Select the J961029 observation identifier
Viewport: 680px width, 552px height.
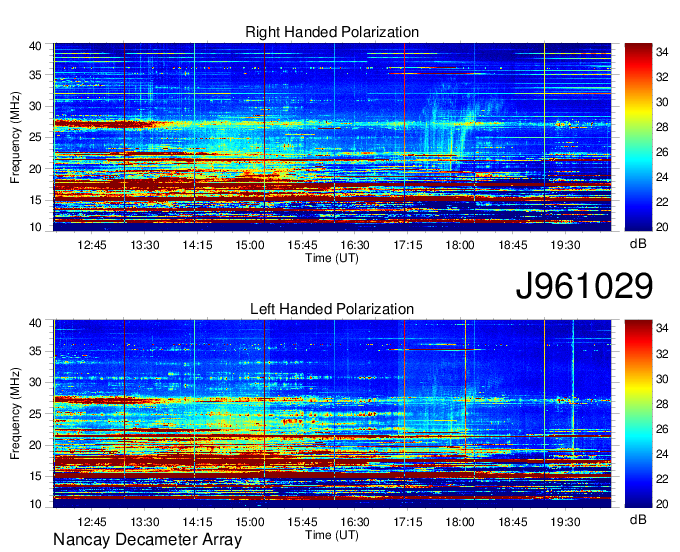pyautogui.click(x=584, y=286)
